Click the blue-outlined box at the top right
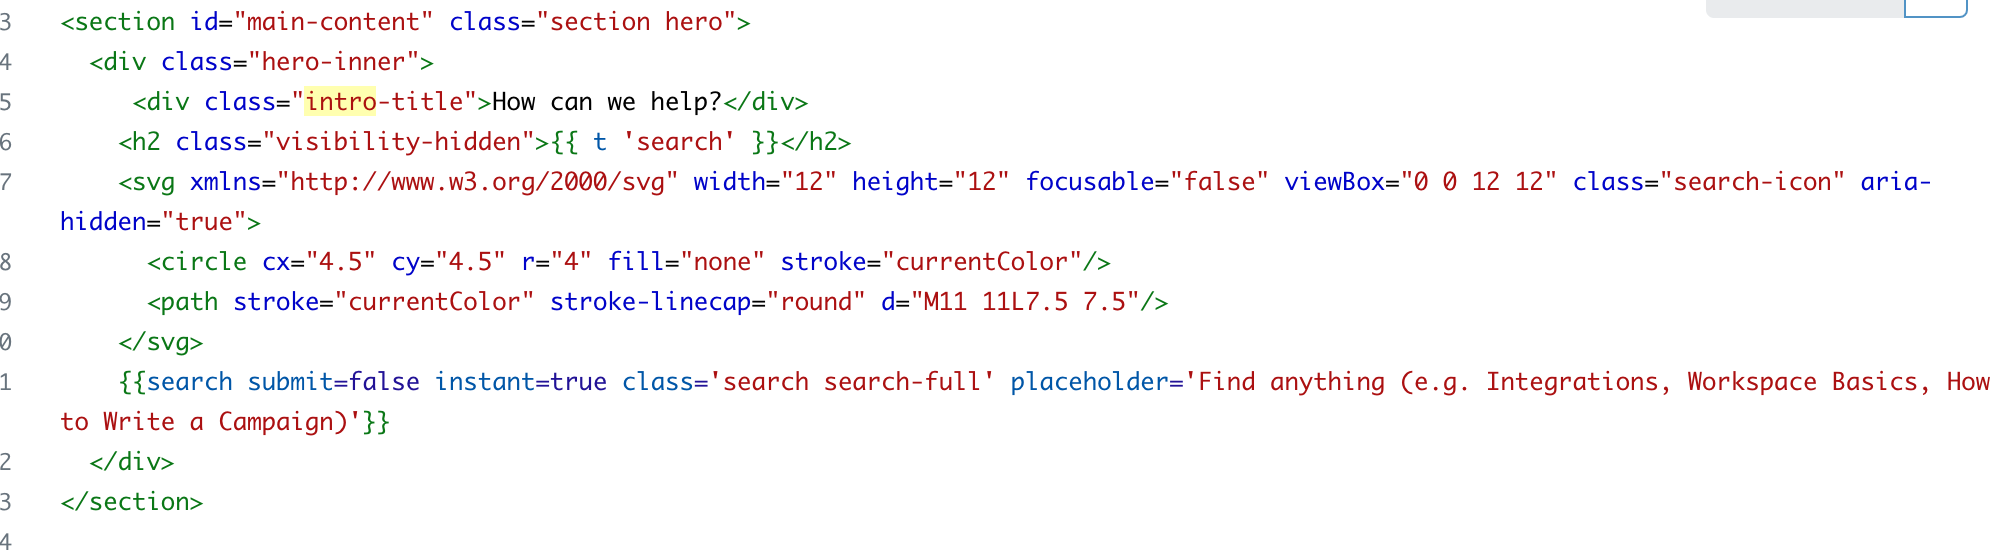Image resolution: width=1994 pixels, height=552 pixels. [1935, 8]
